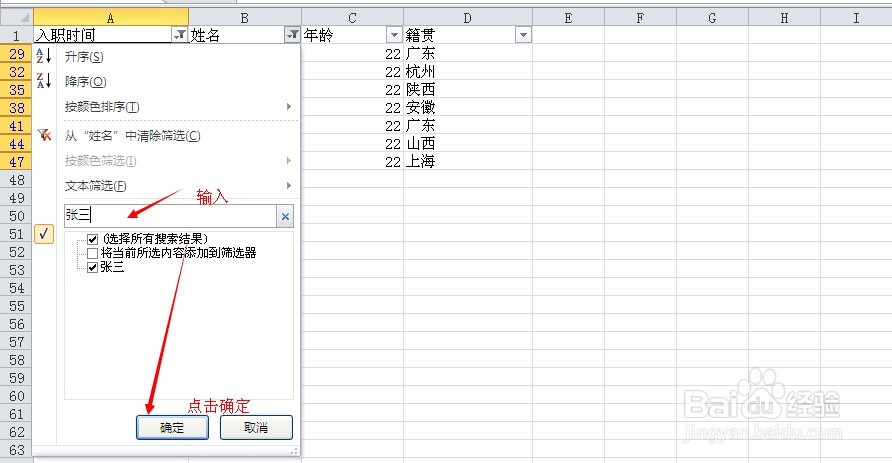Click the 籍贯 header cell

pyautogui.click(x=468, y=35)
